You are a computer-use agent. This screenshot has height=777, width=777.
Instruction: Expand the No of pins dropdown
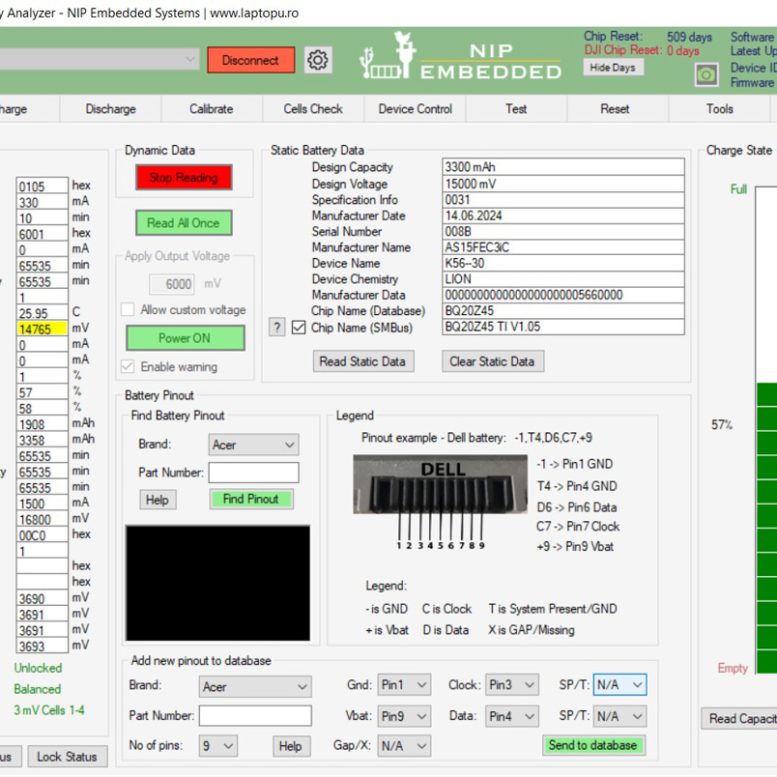tap(217, 746)
